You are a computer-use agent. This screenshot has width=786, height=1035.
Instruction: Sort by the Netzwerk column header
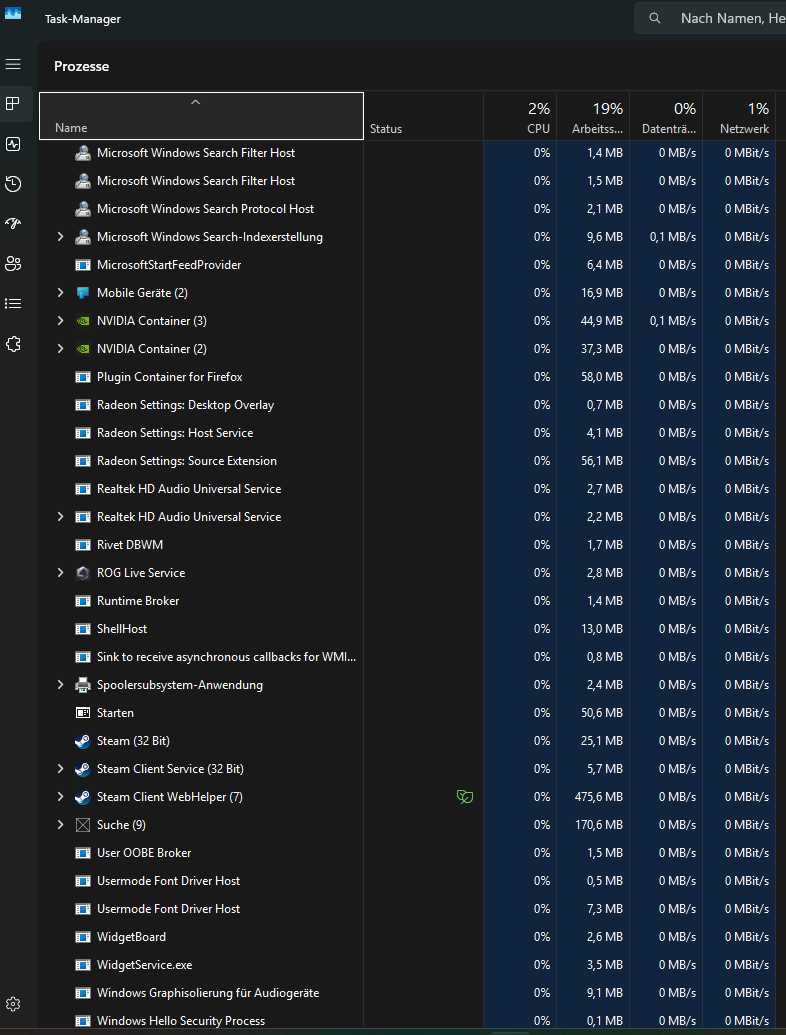(x=738, y=116)
